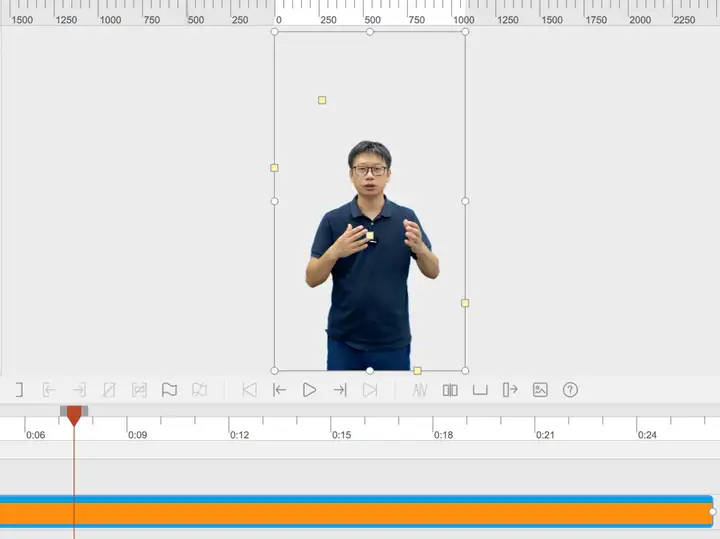This screenshot has width=720, height=539.
Task: Click the end-range bracket icon
Action: (19, 390)
